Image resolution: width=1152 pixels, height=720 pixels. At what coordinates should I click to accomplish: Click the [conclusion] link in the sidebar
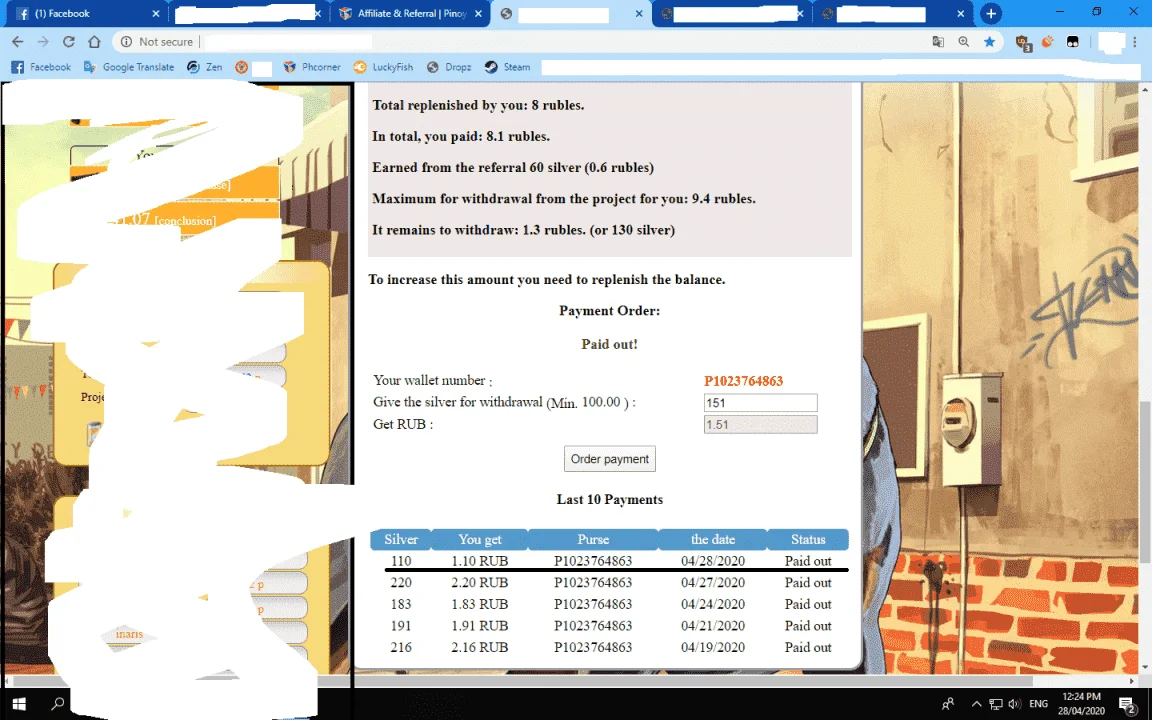point(185,221)
